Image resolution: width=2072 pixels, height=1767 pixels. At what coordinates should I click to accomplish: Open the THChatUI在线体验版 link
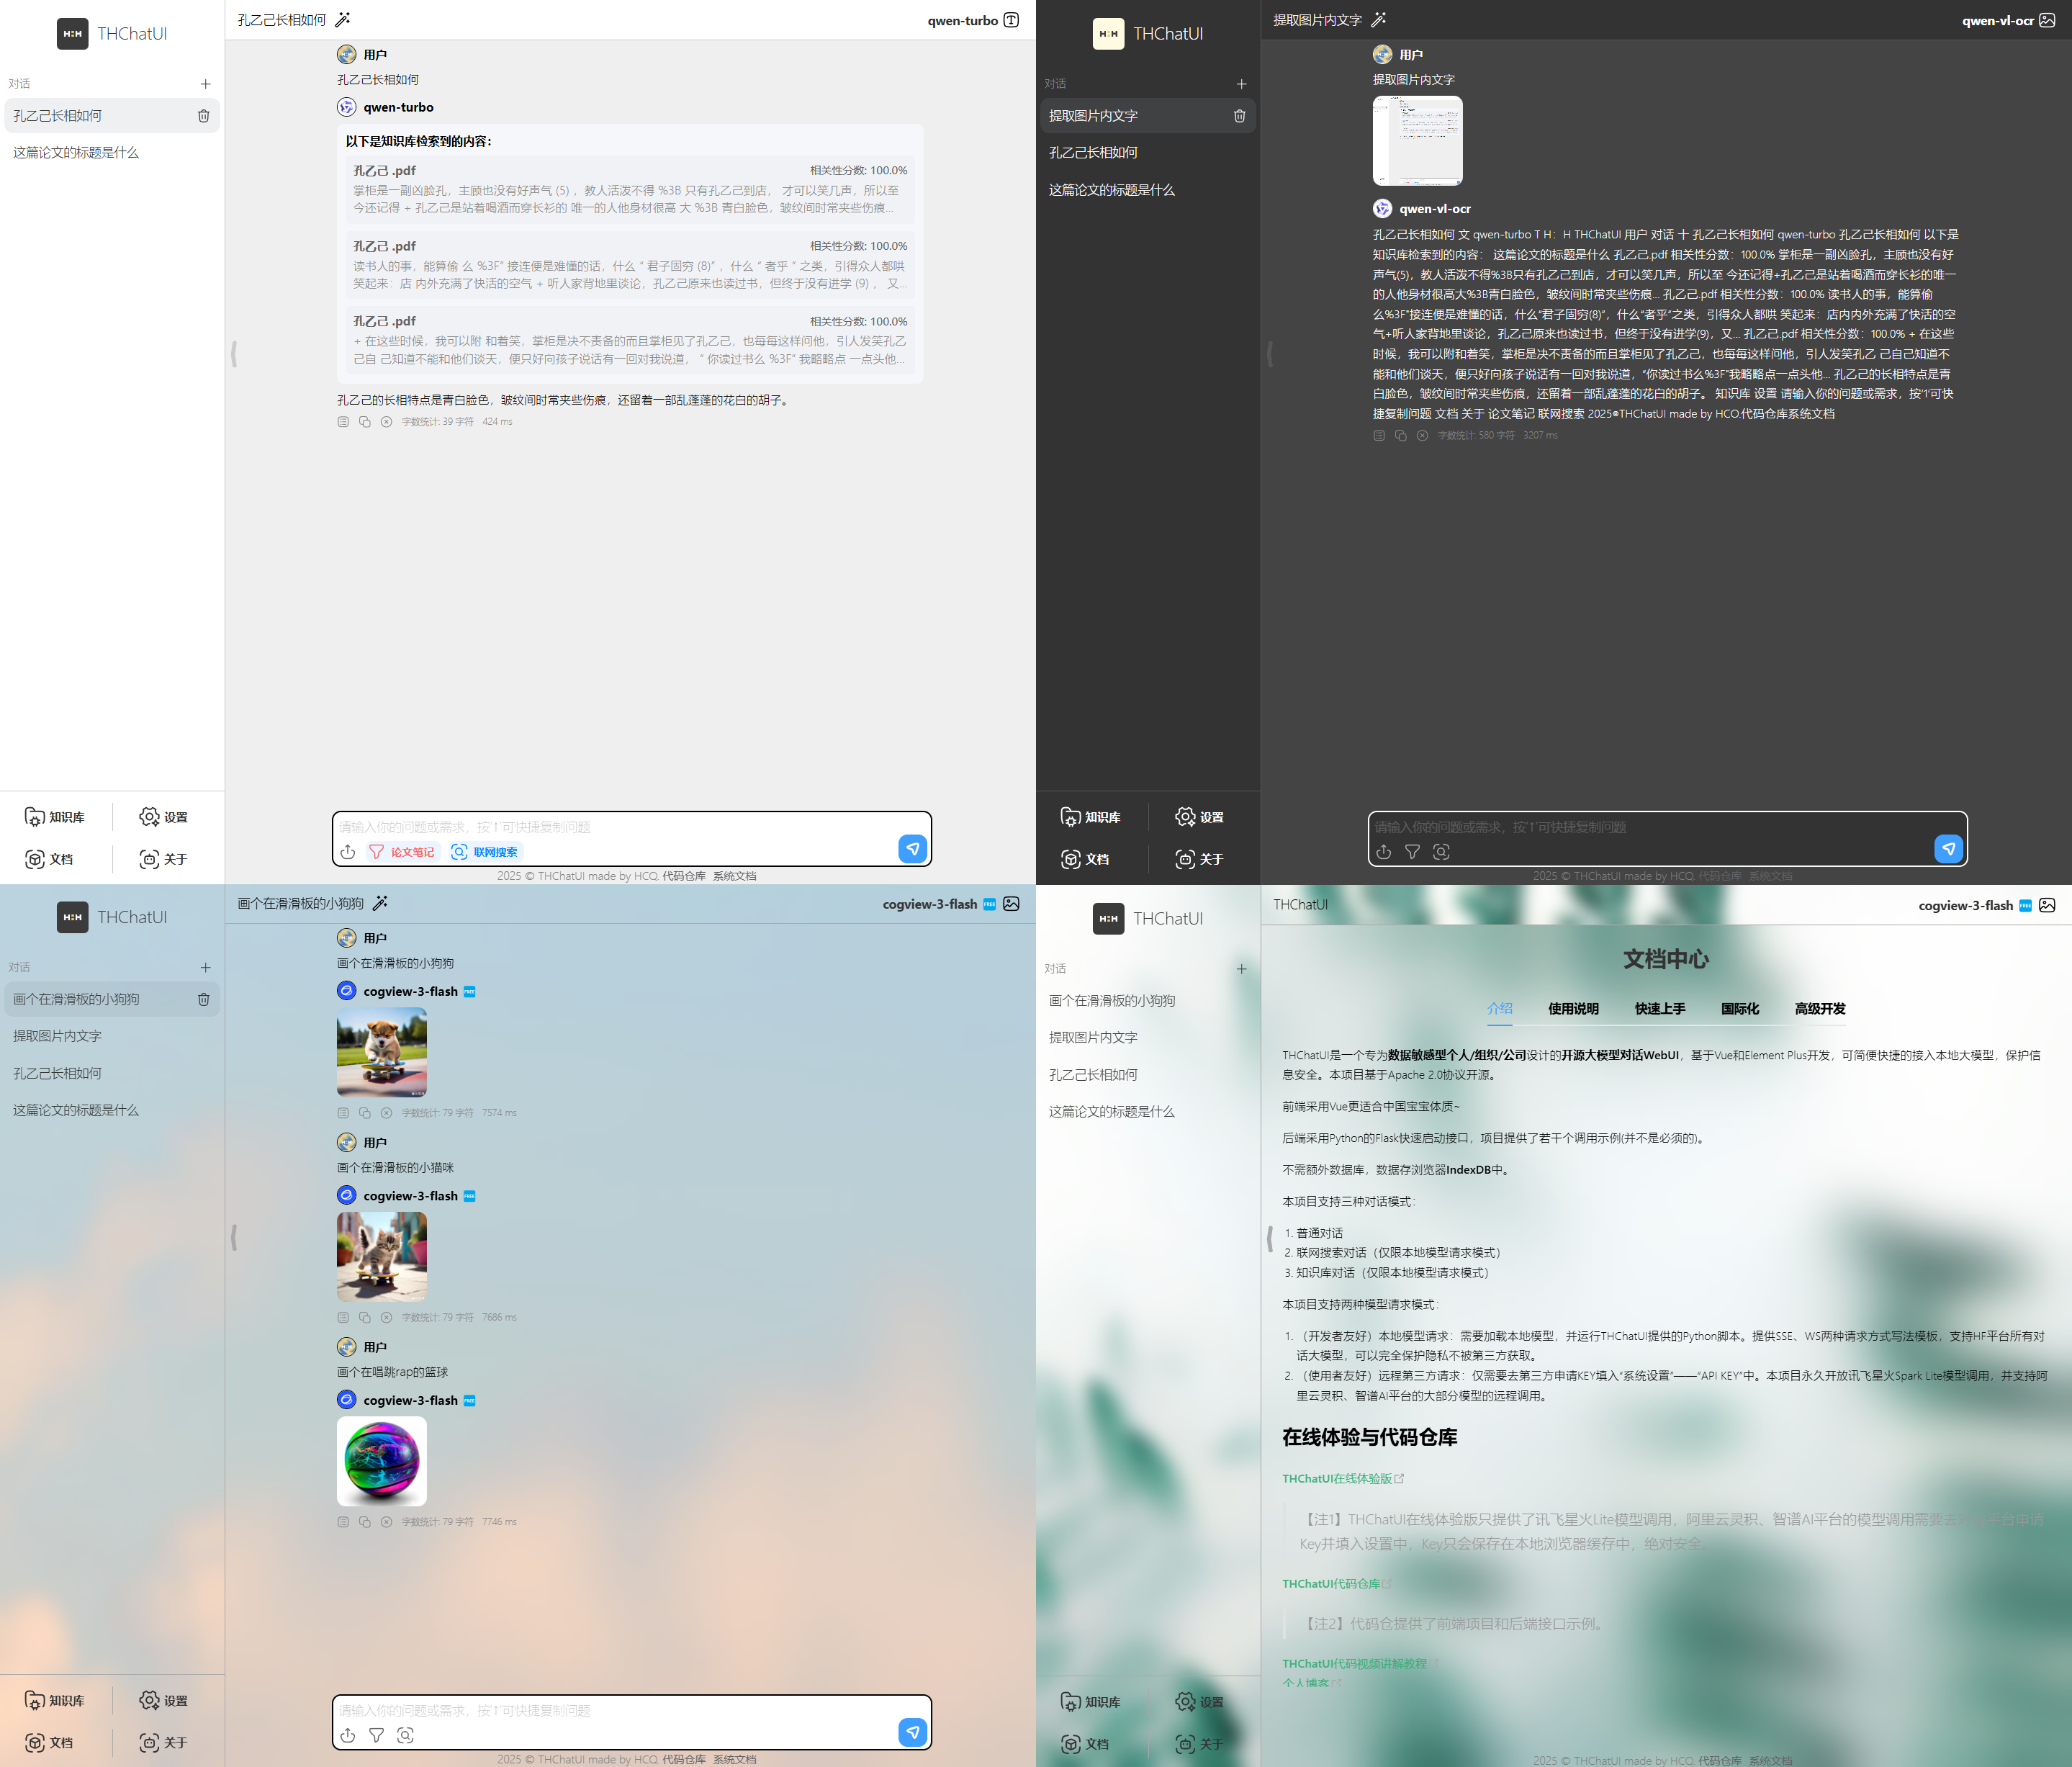pyautogui.click(x=1336, y=1478)
